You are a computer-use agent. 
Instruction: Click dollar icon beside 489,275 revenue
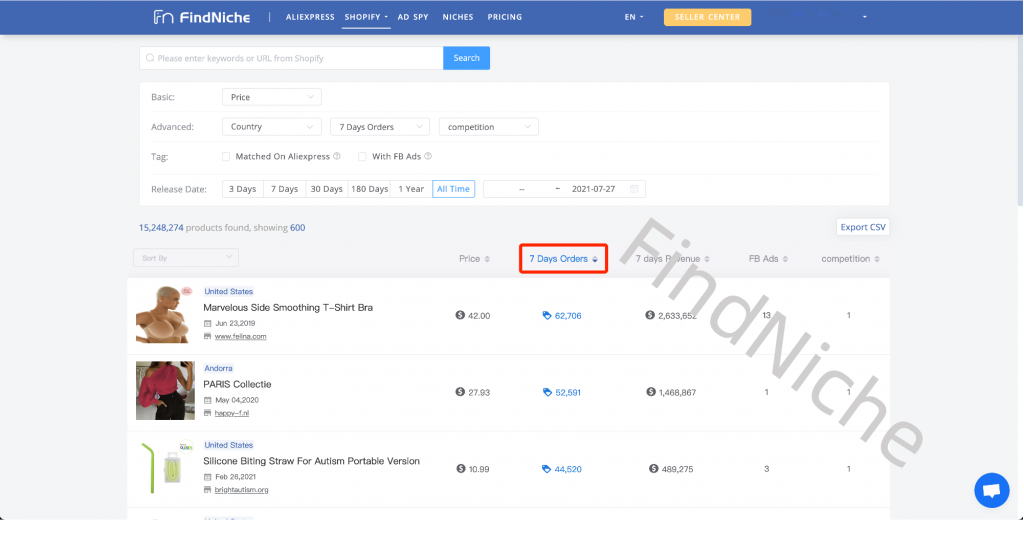[654, 469]
